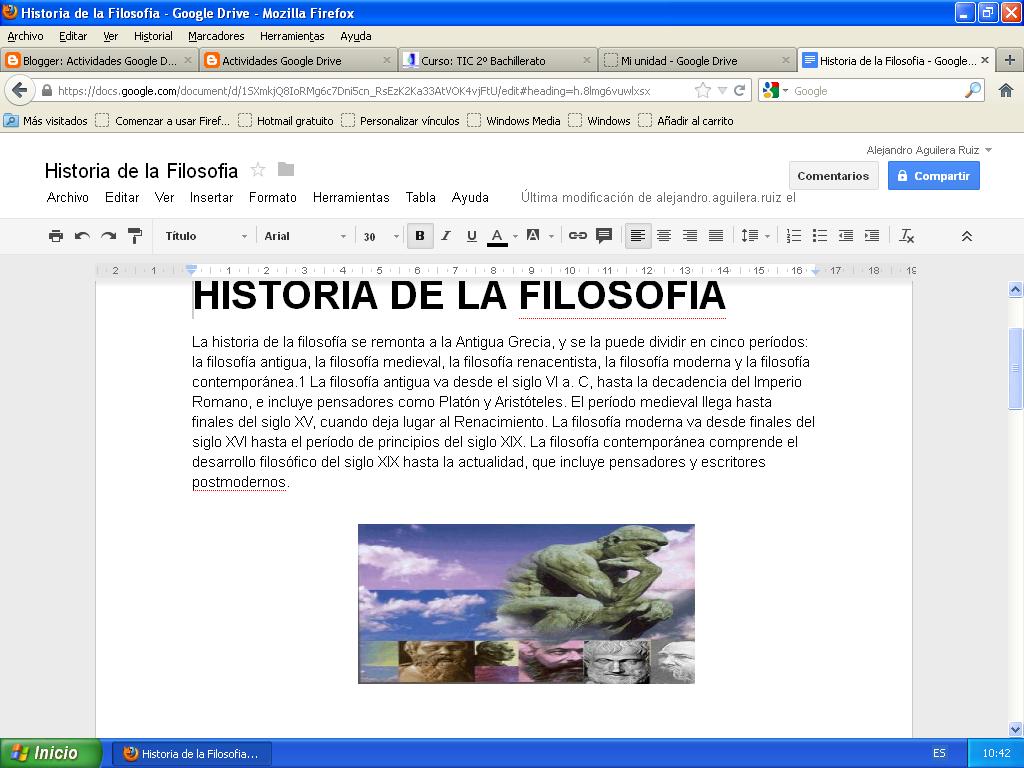Insert a comment with the comment icon
The width and height of the screenshot is (1024, 768).
pos(603,236)
